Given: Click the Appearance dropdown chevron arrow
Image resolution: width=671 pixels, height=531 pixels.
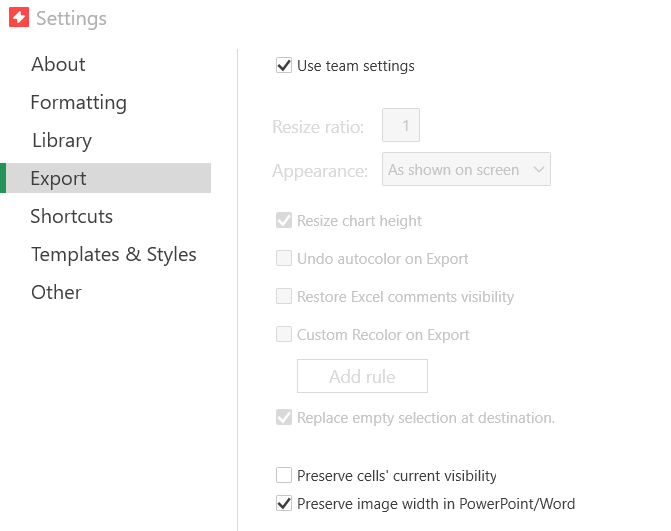Looking at the screenshot, I should click(539, 169).
